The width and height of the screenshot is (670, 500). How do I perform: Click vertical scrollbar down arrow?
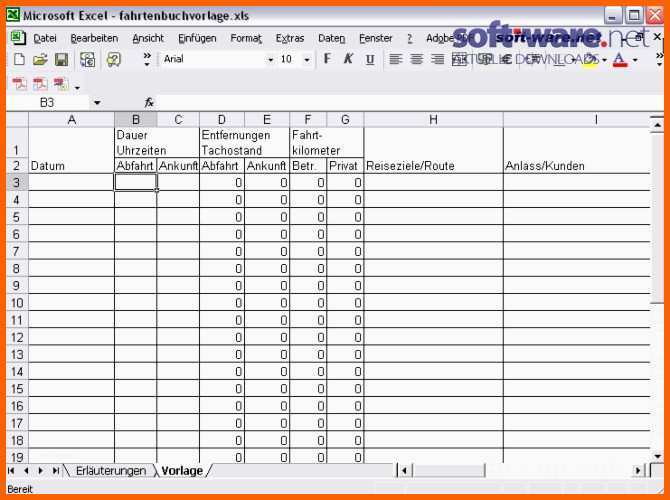(x=657, y=456)
